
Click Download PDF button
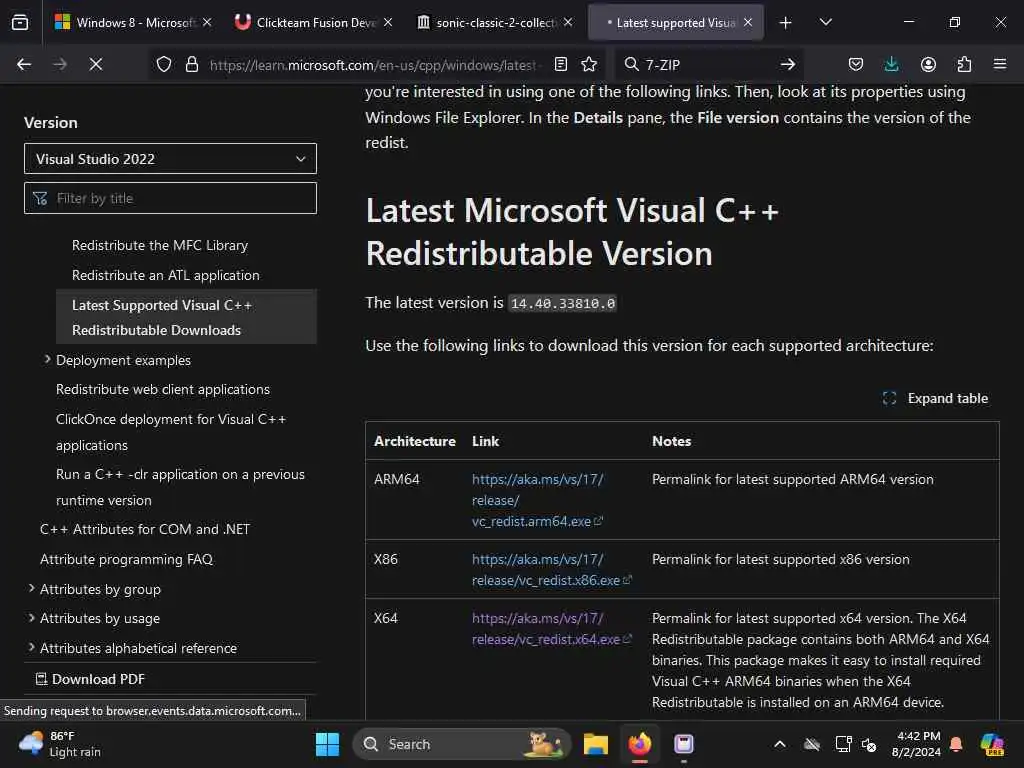90,679
